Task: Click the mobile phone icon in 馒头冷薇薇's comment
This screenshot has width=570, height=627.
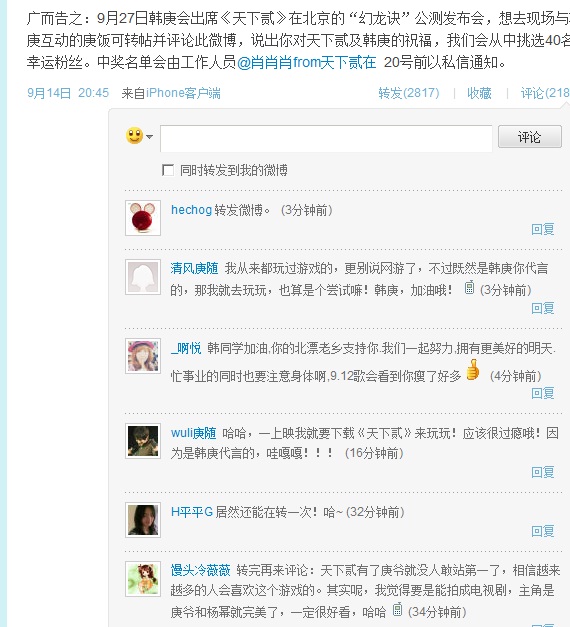Action: (397, 609)
